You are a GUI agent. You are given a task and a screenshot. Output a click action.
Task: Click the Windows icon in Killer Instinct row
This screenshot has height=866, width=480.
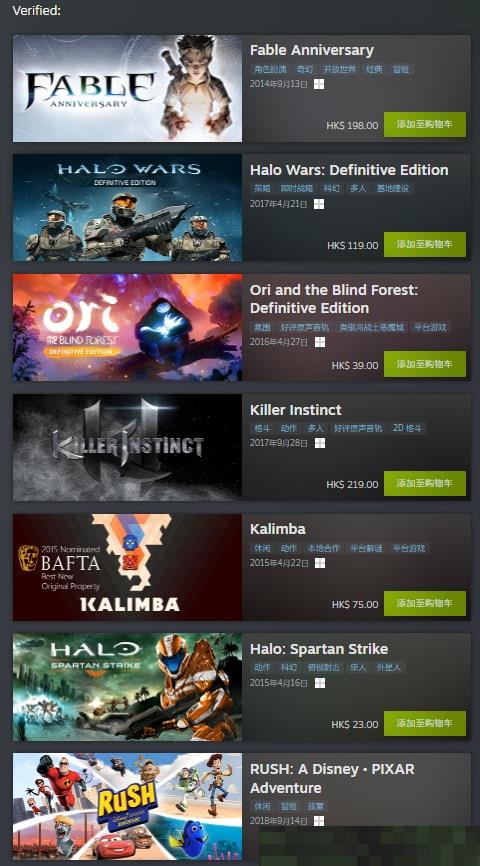coord(320,443)
